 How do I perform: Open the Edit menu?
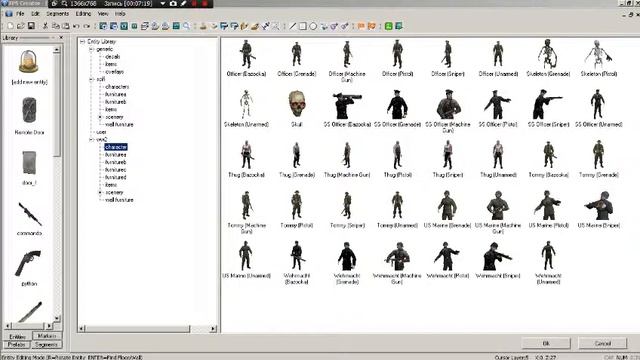coord(36,13)
